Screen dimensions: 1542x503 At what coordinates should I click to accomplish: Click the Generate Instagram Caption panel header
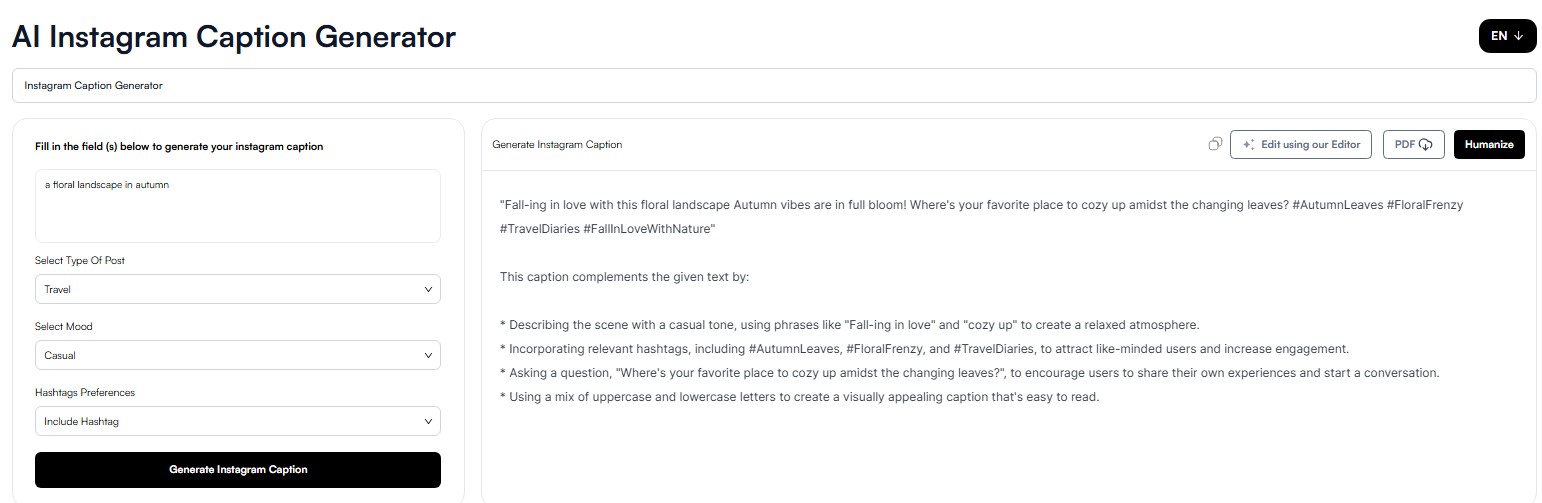[x=557, y=144]
